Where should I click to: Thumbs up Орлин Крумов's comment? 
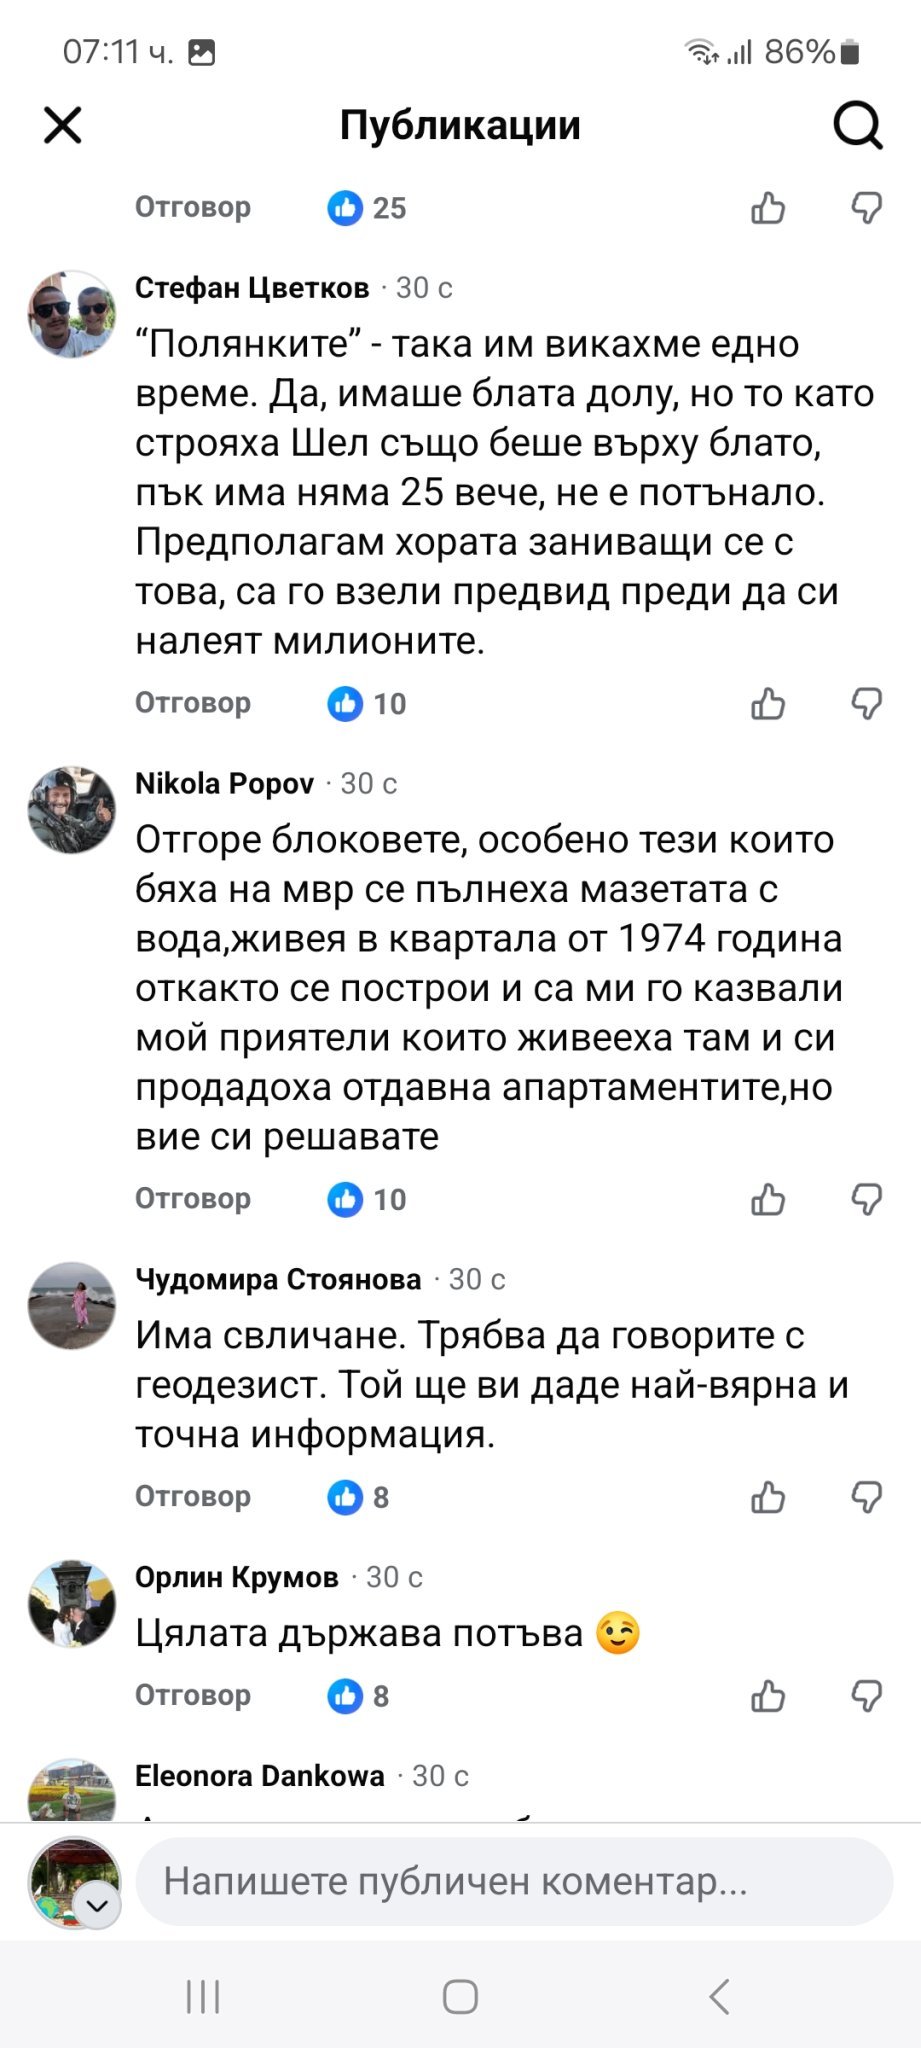tap(768, 1696)
